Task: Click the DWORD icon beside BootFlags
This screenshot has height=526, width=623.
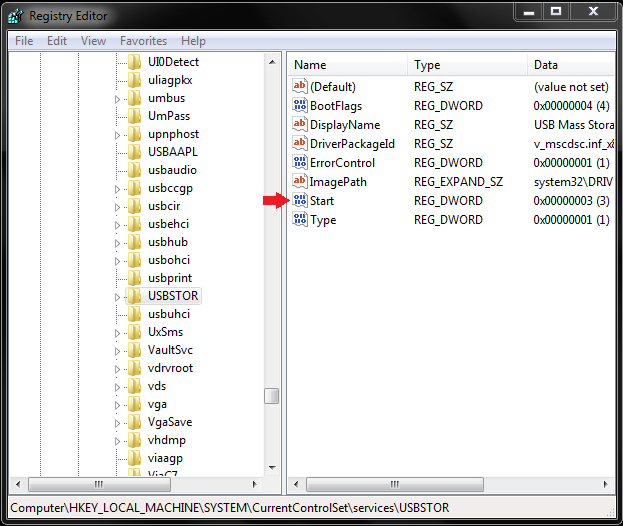Action: pos(300,105)
